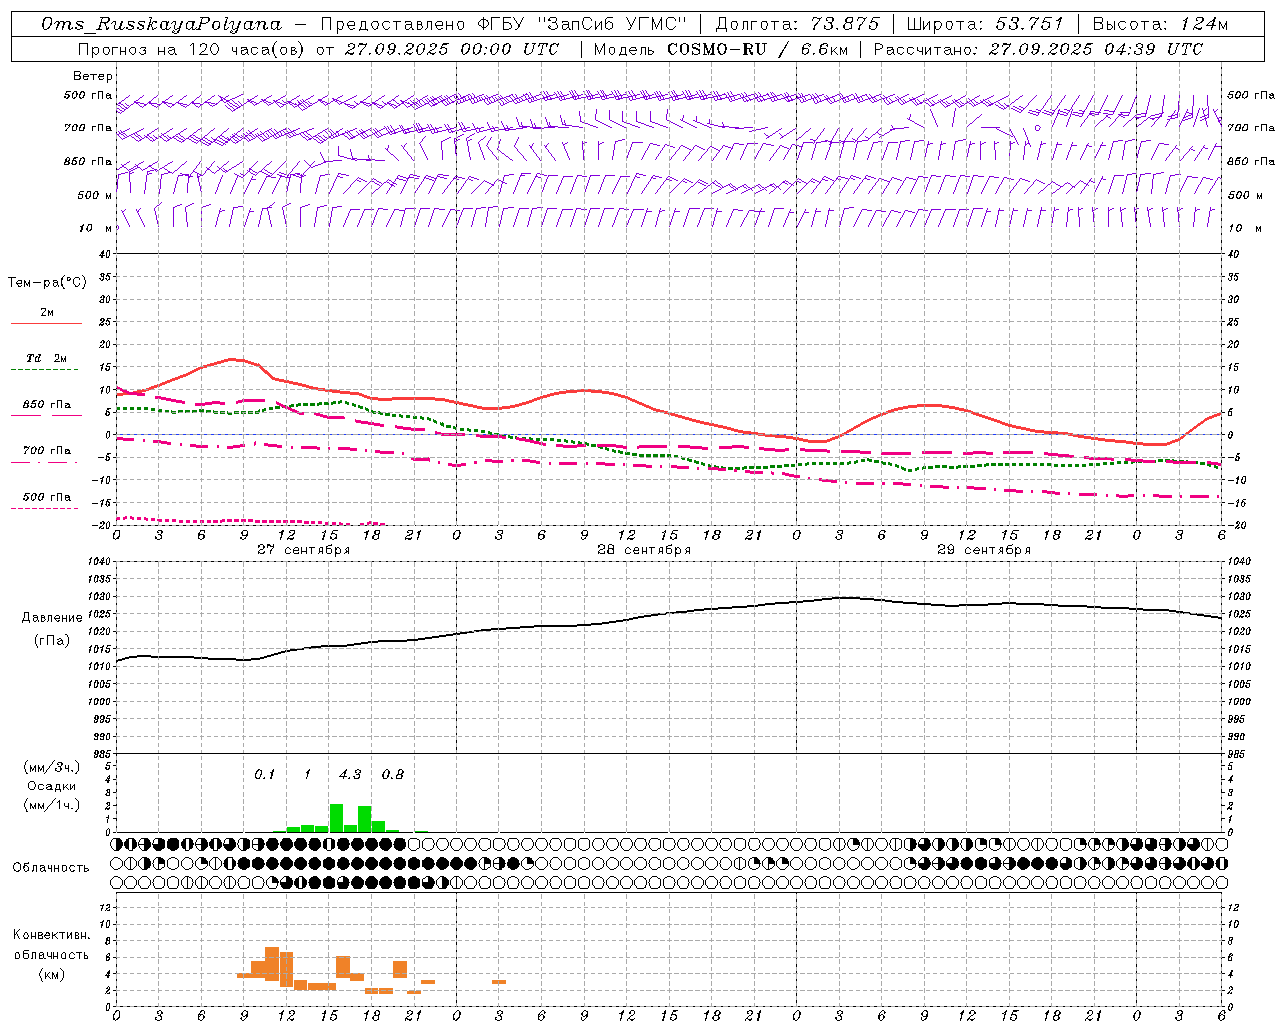Click the Td 2м legend entry
Viewport: 1280px width, 1024px height.
click(x=46, y=358)
